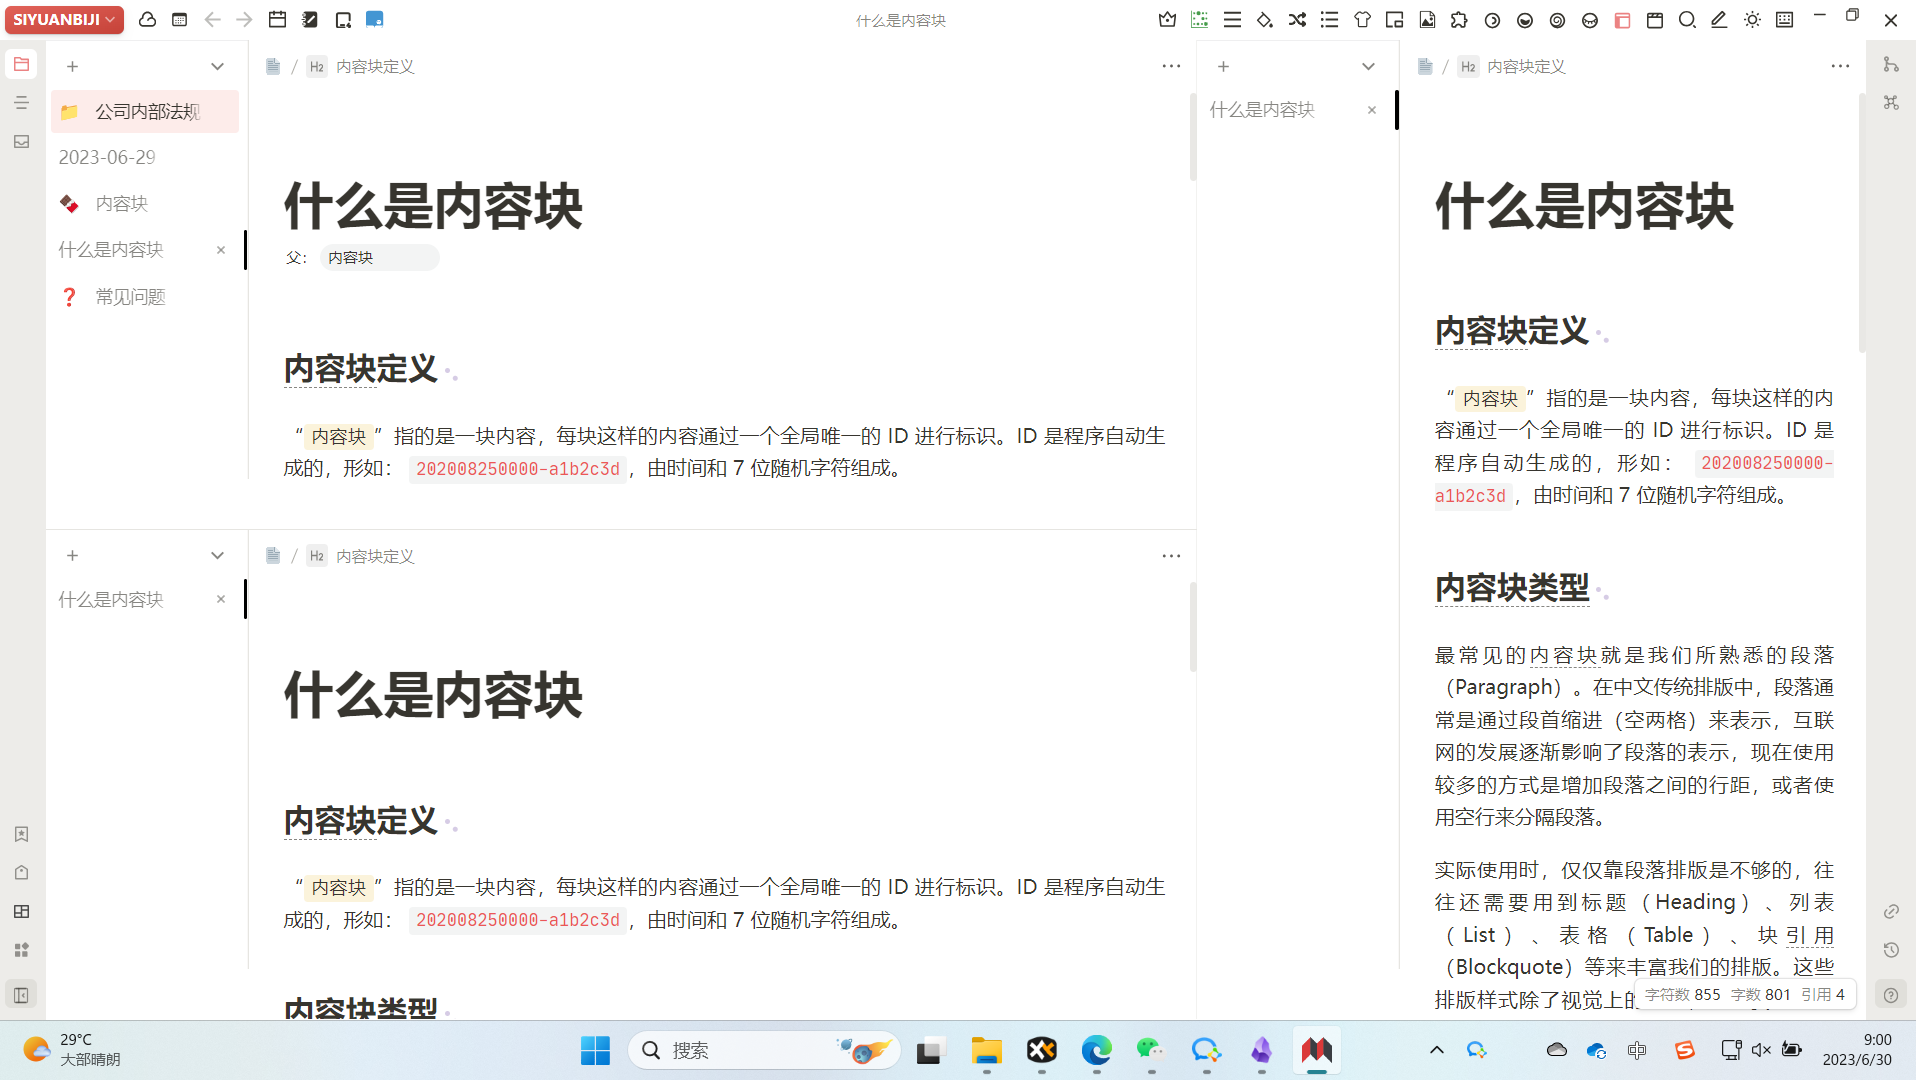
Task: Click the taskbar search box
Action: pyautogui.click(x=764, y=1050)
